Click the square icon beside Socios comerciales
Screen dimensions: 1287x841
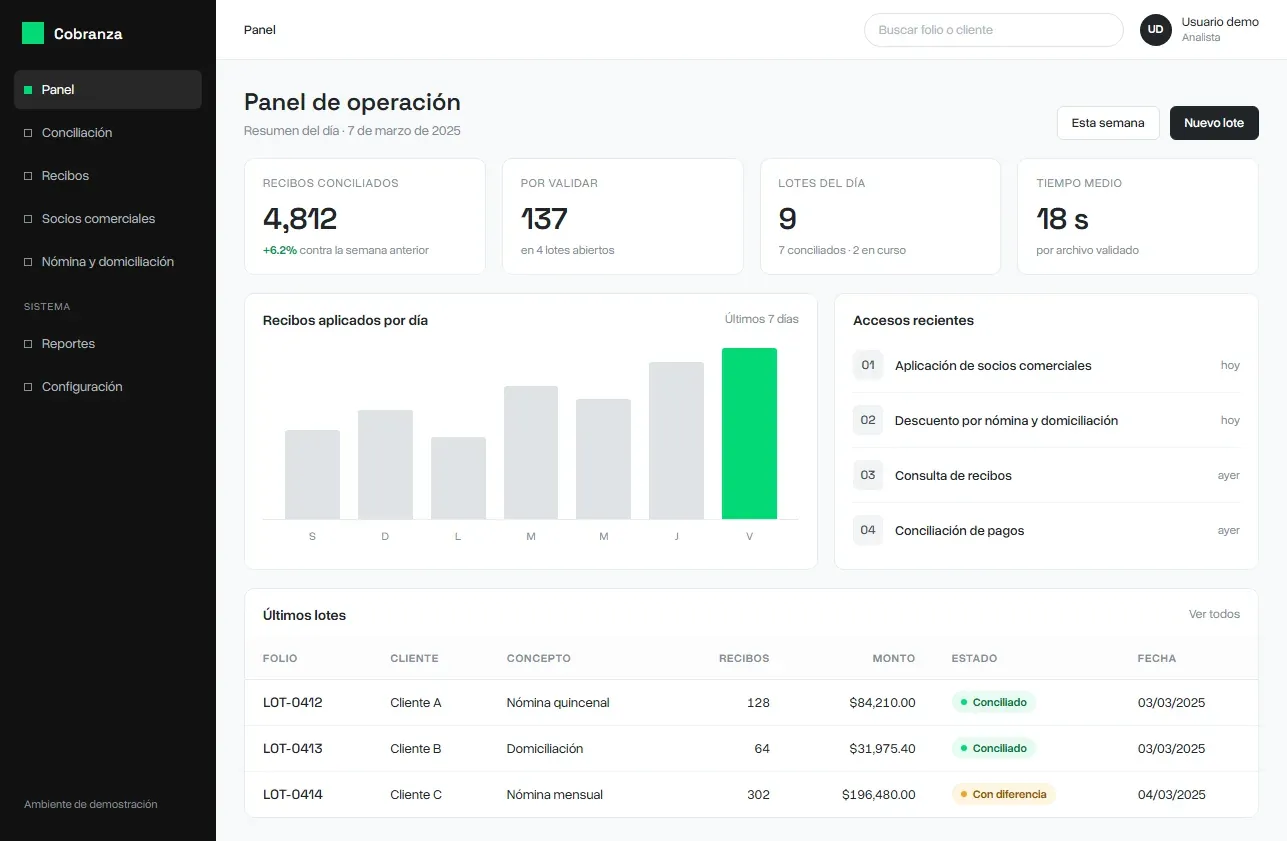(28, 219)
